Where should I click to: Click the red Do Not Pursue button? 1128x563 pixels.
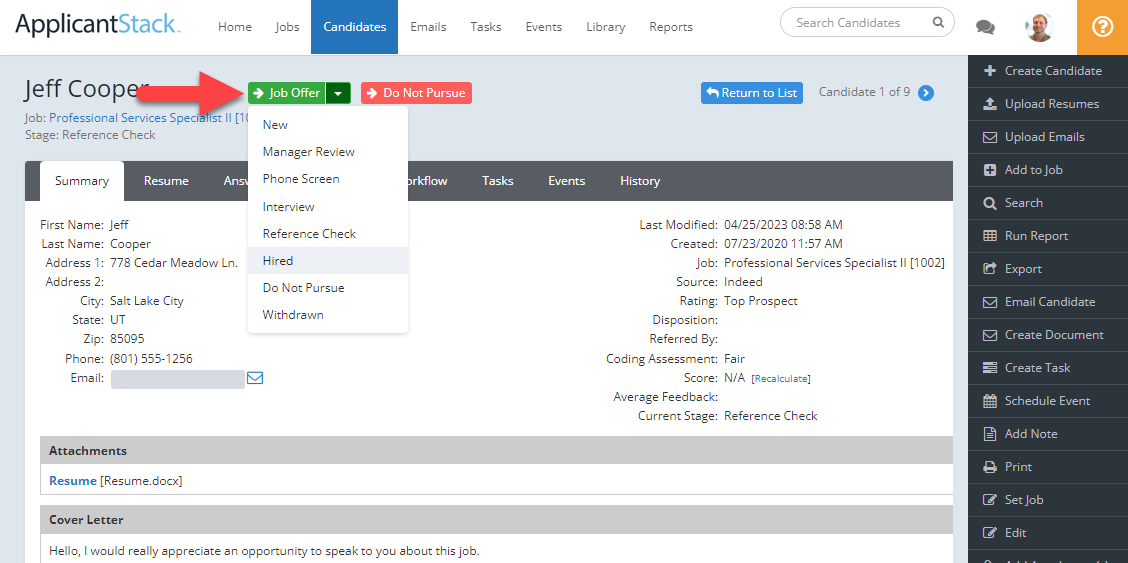pos(416,93)
